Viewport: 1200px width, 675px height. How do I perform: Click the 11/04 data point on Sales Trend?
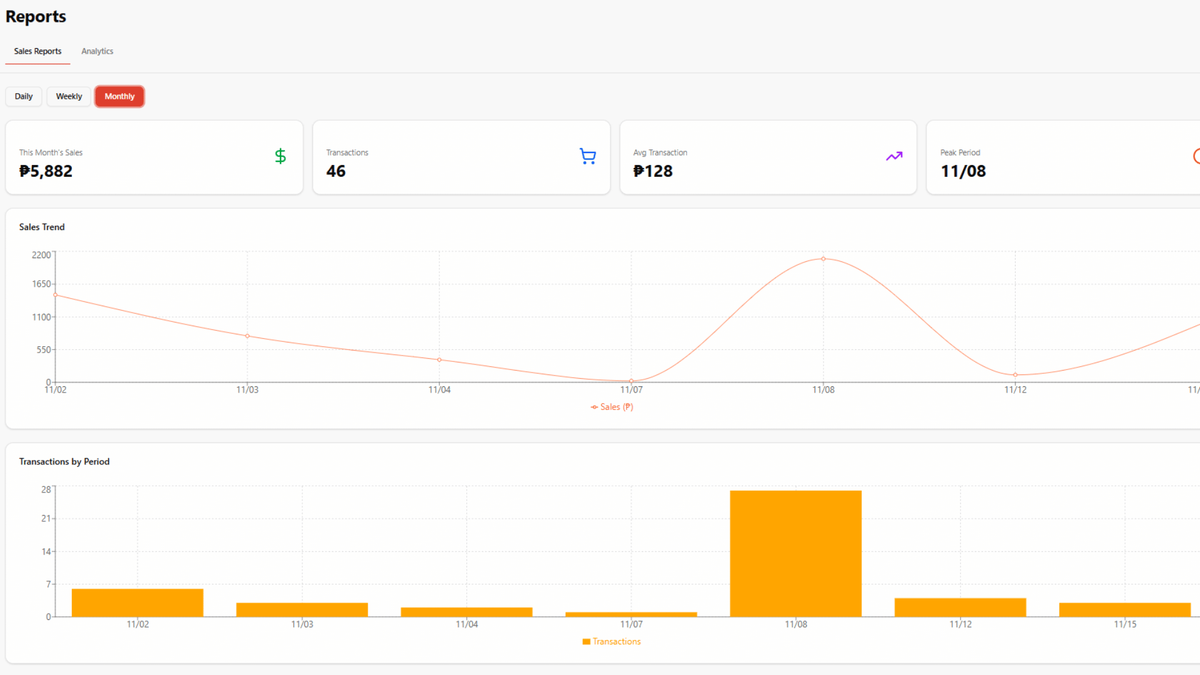click(x=439, y=360)
